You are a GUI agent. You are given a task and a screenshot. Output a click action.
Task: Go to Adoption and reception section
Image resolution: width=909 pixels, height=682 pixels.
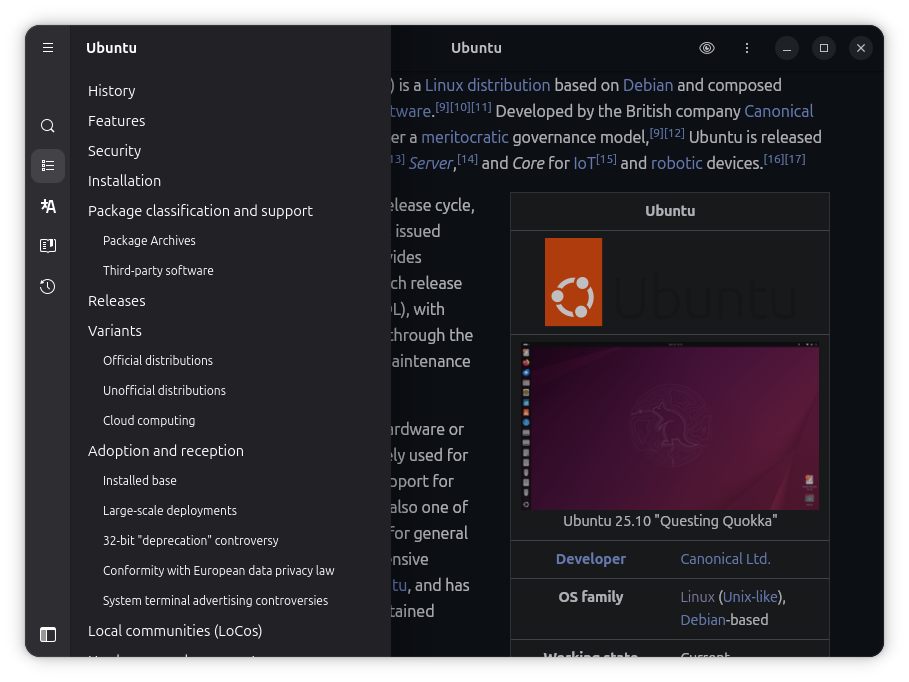166,451
